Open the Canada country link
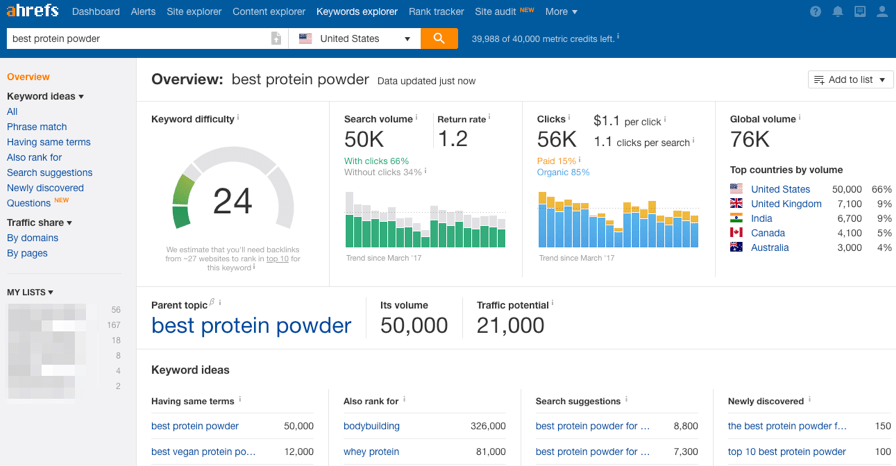Screen dimensions: 896x466 (x=767, y=233)
